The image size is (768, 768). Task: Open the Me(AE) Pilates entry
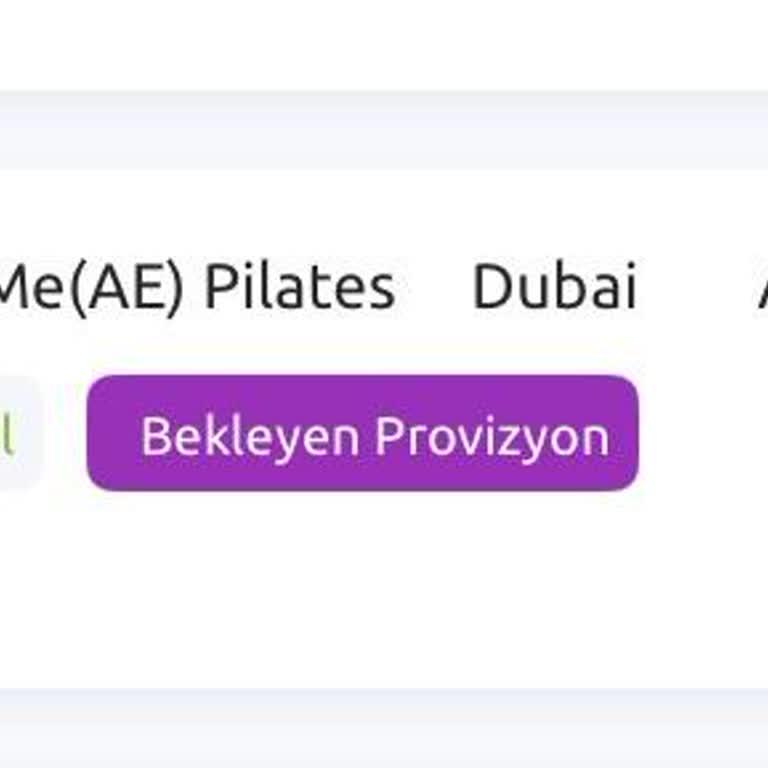[196, 288]
